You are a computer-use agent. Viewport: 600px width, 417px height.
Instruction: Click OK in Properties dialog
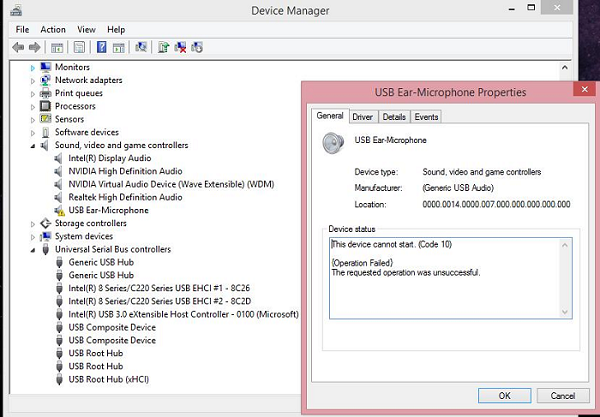click(504, 396)
